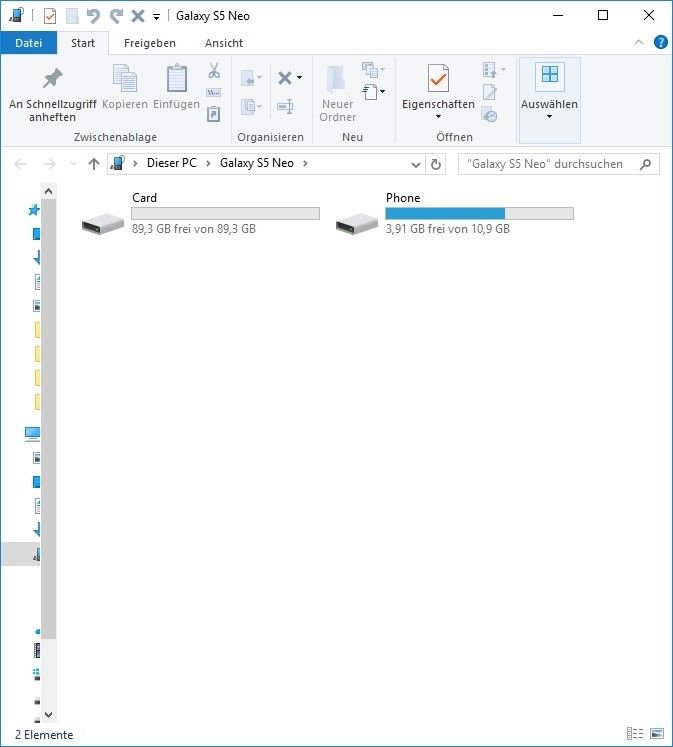Click the quick access star in sidebar
The width and height of the screenshot is (673, 747).
pyautogui.click(x=34, y=210)
